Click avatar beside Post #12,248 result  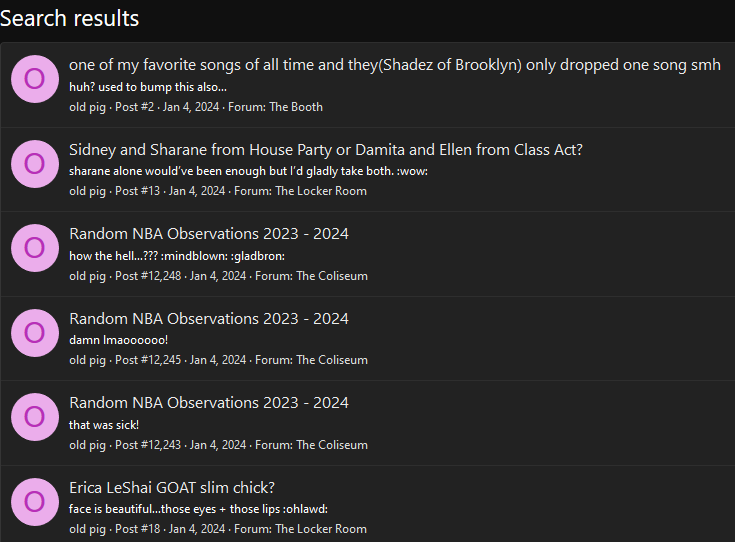(34, 247)
